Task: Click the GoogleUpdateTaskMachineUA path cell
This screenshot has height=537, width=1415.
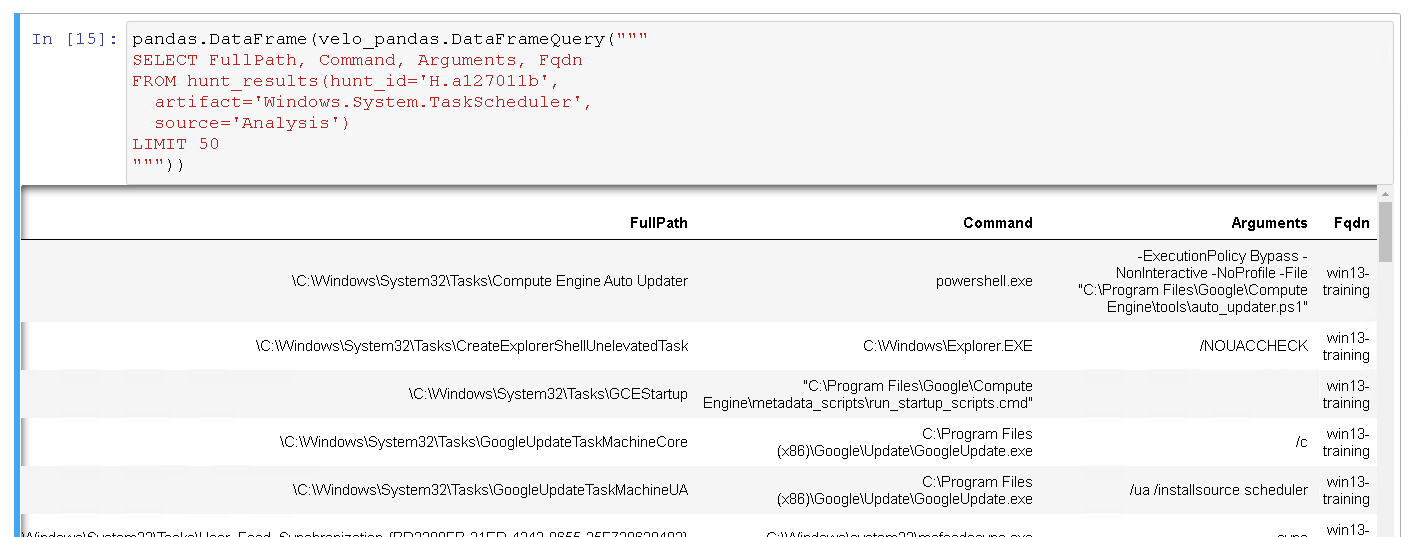Action: point(490,490)
